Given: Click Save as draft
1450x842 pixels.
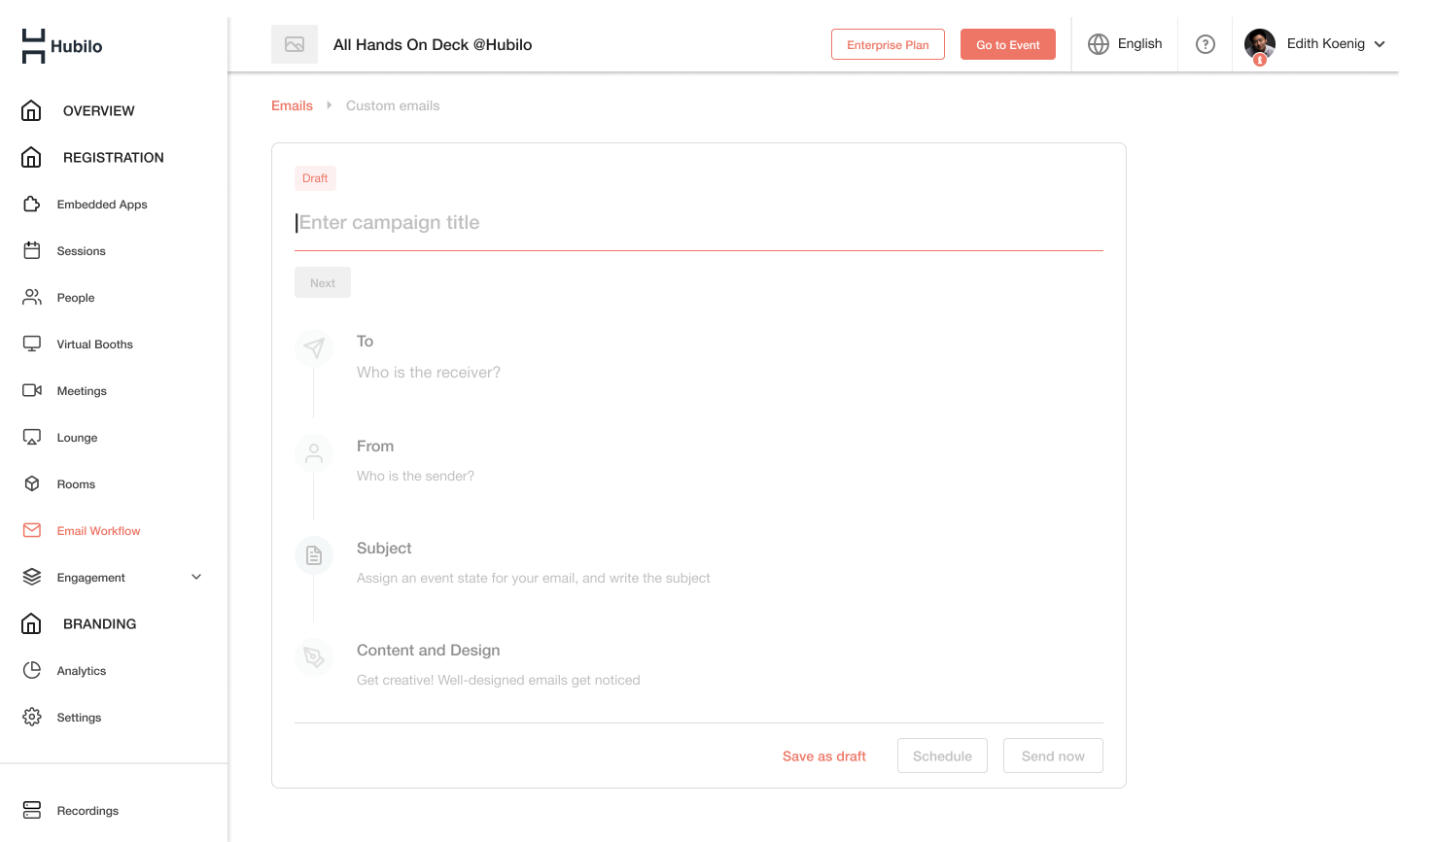Looking at the screenshot, I should tap(824, 756).
